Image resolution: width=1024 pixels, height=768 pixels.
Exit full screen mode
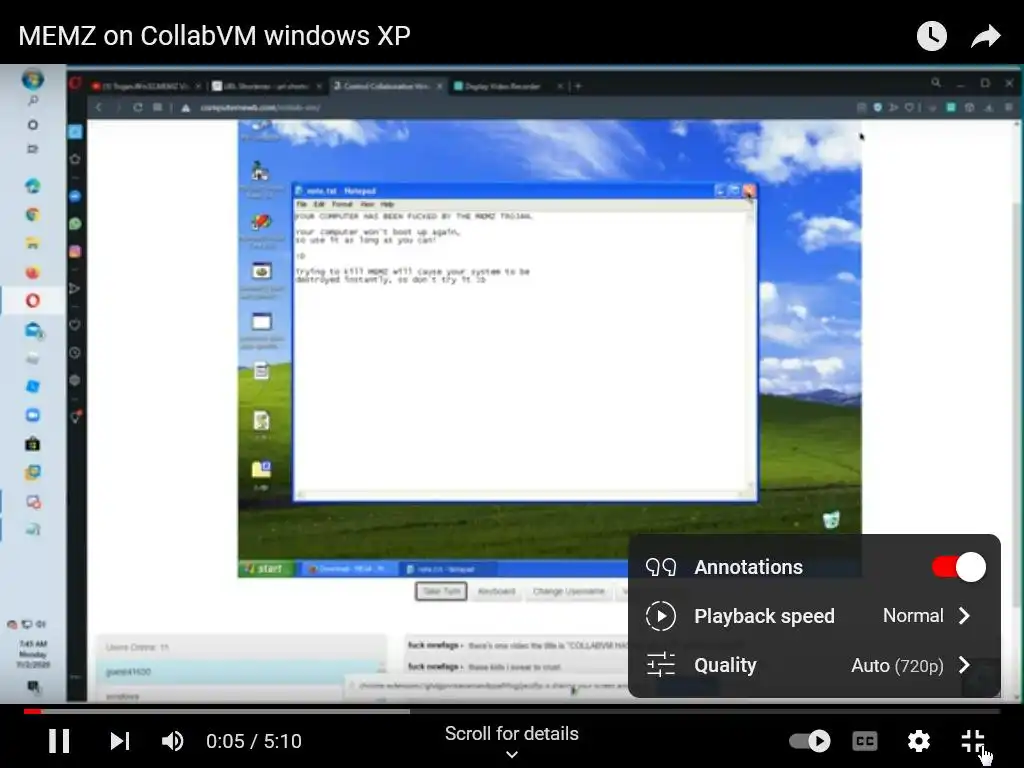[x=972, y=741]
